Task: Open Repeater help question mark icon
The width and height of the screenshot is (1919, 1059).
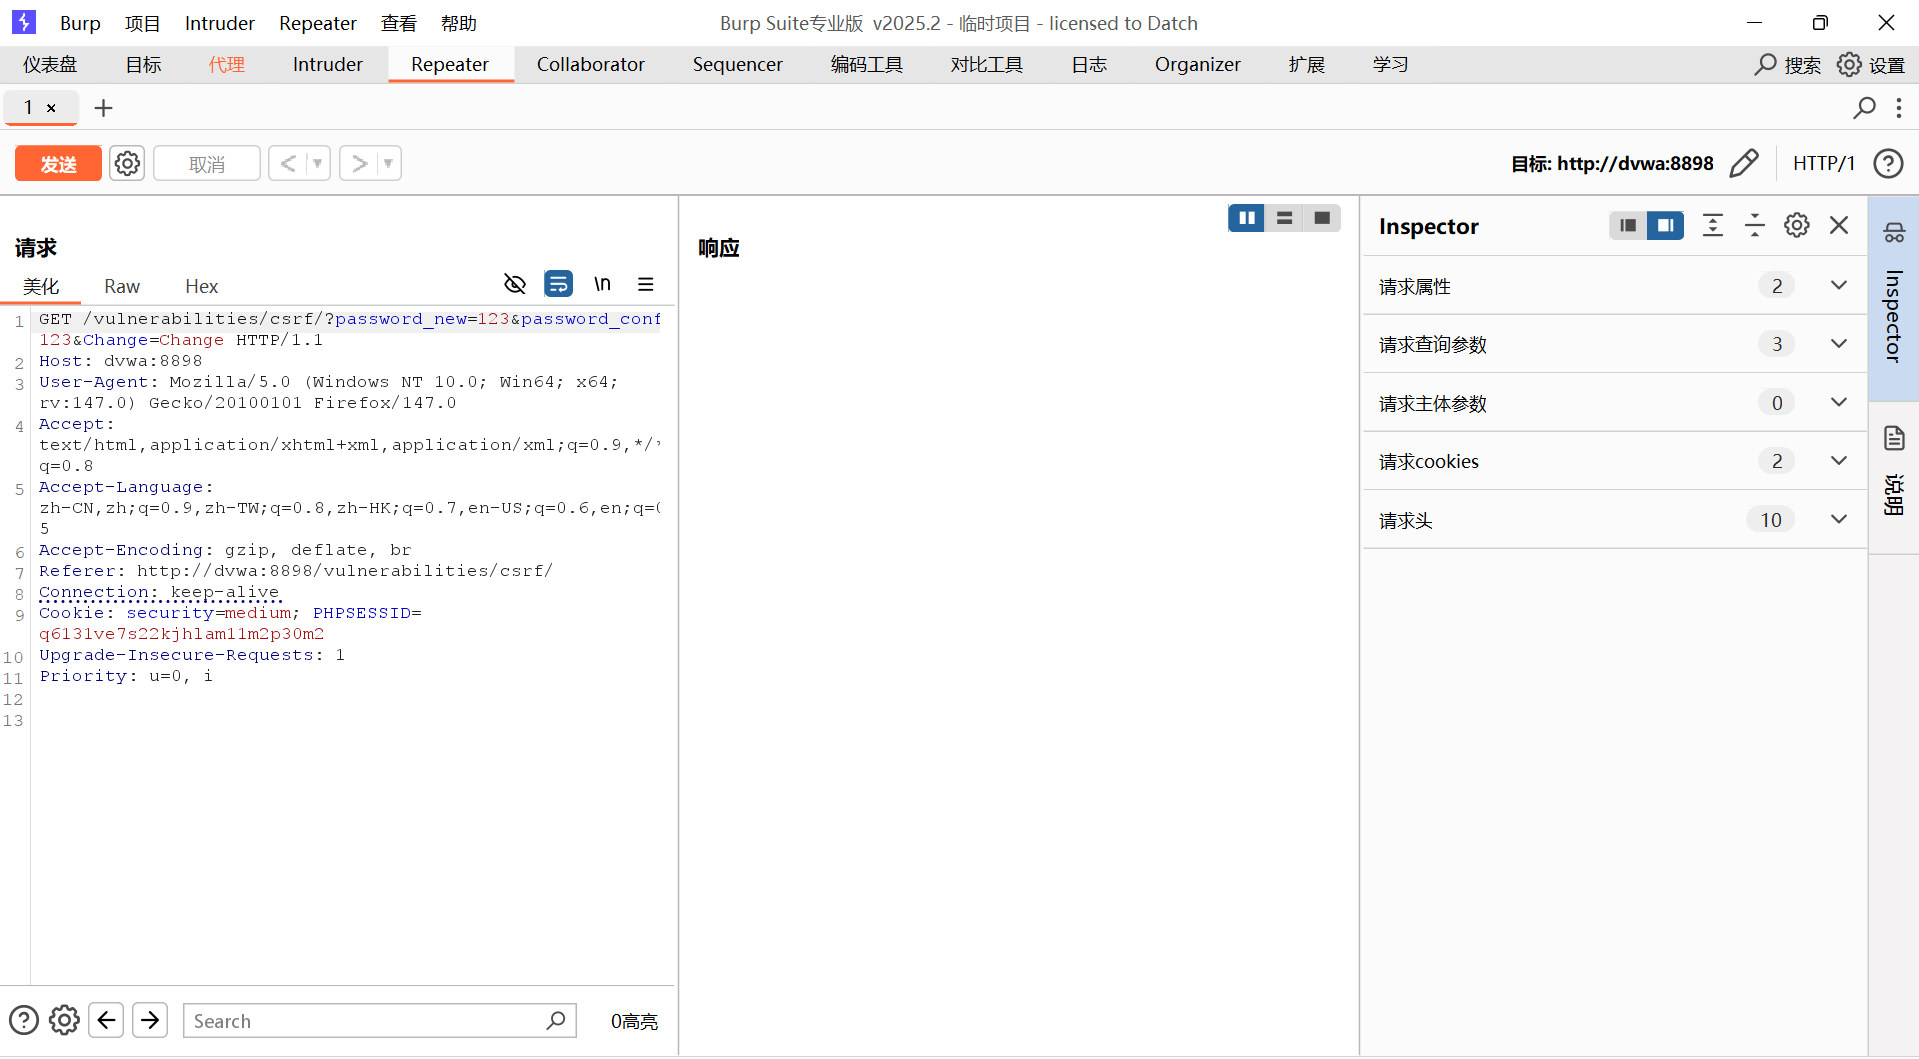Action: [x=1888, y=163]
